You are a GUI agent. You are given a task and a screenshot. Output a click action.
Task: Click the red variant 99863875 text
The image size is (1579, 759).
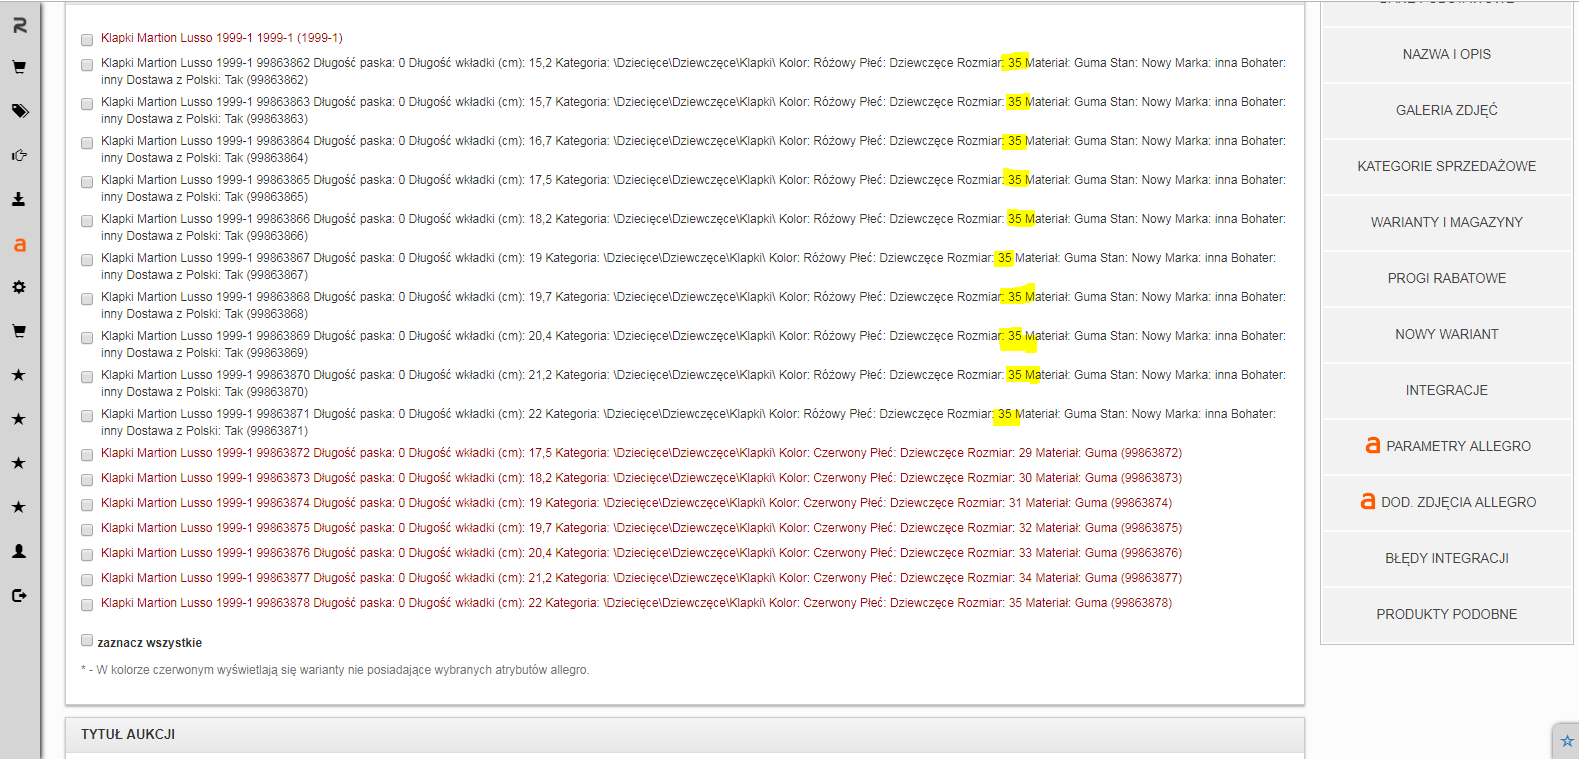pyautogui.click(x=640, y=528)
